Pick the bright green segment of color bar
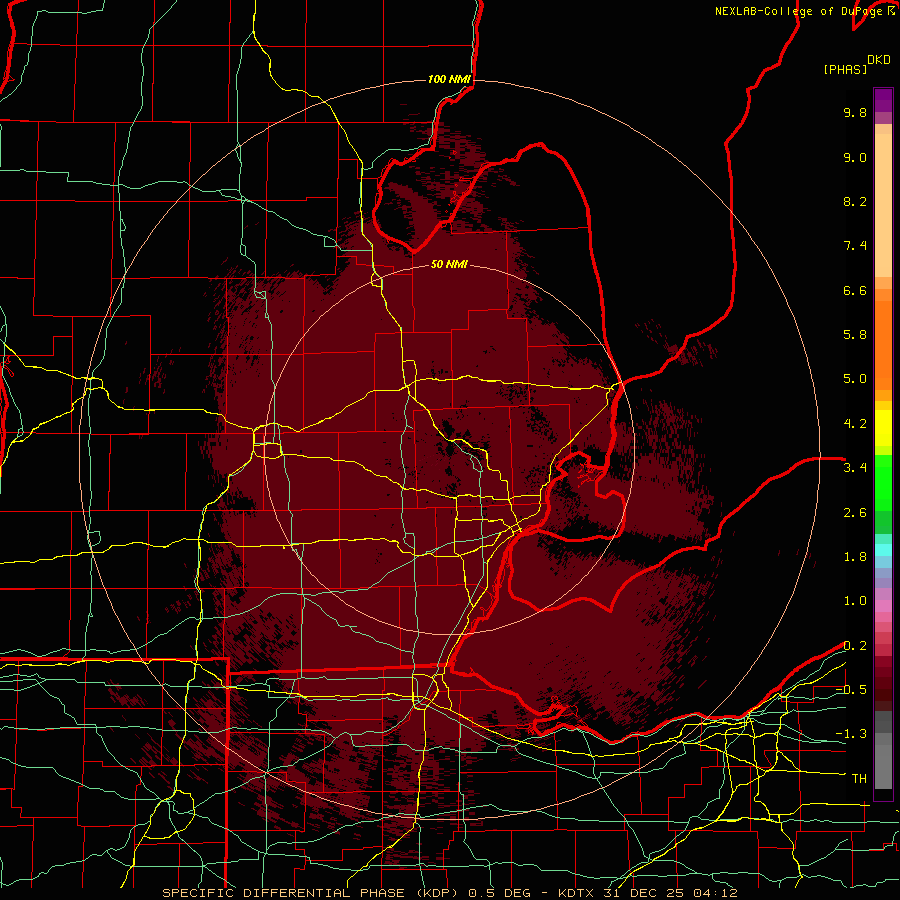The width and height of the screenshot is (900, 900). [883, 483]
